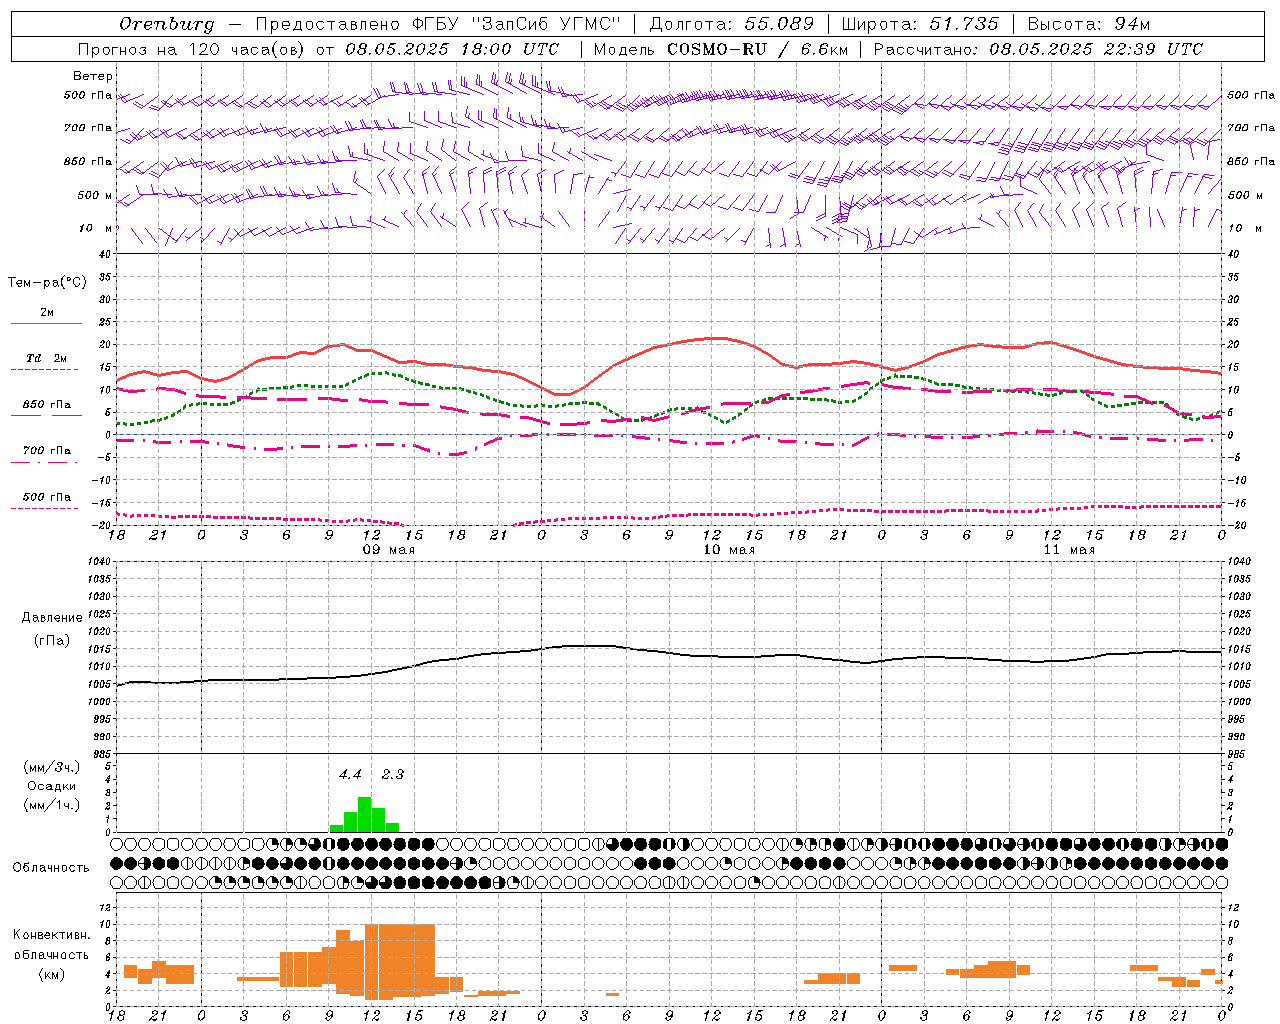1280x1024 pixels.
Task: Click the right-side 10 м wind level label
Action: 1246,228
